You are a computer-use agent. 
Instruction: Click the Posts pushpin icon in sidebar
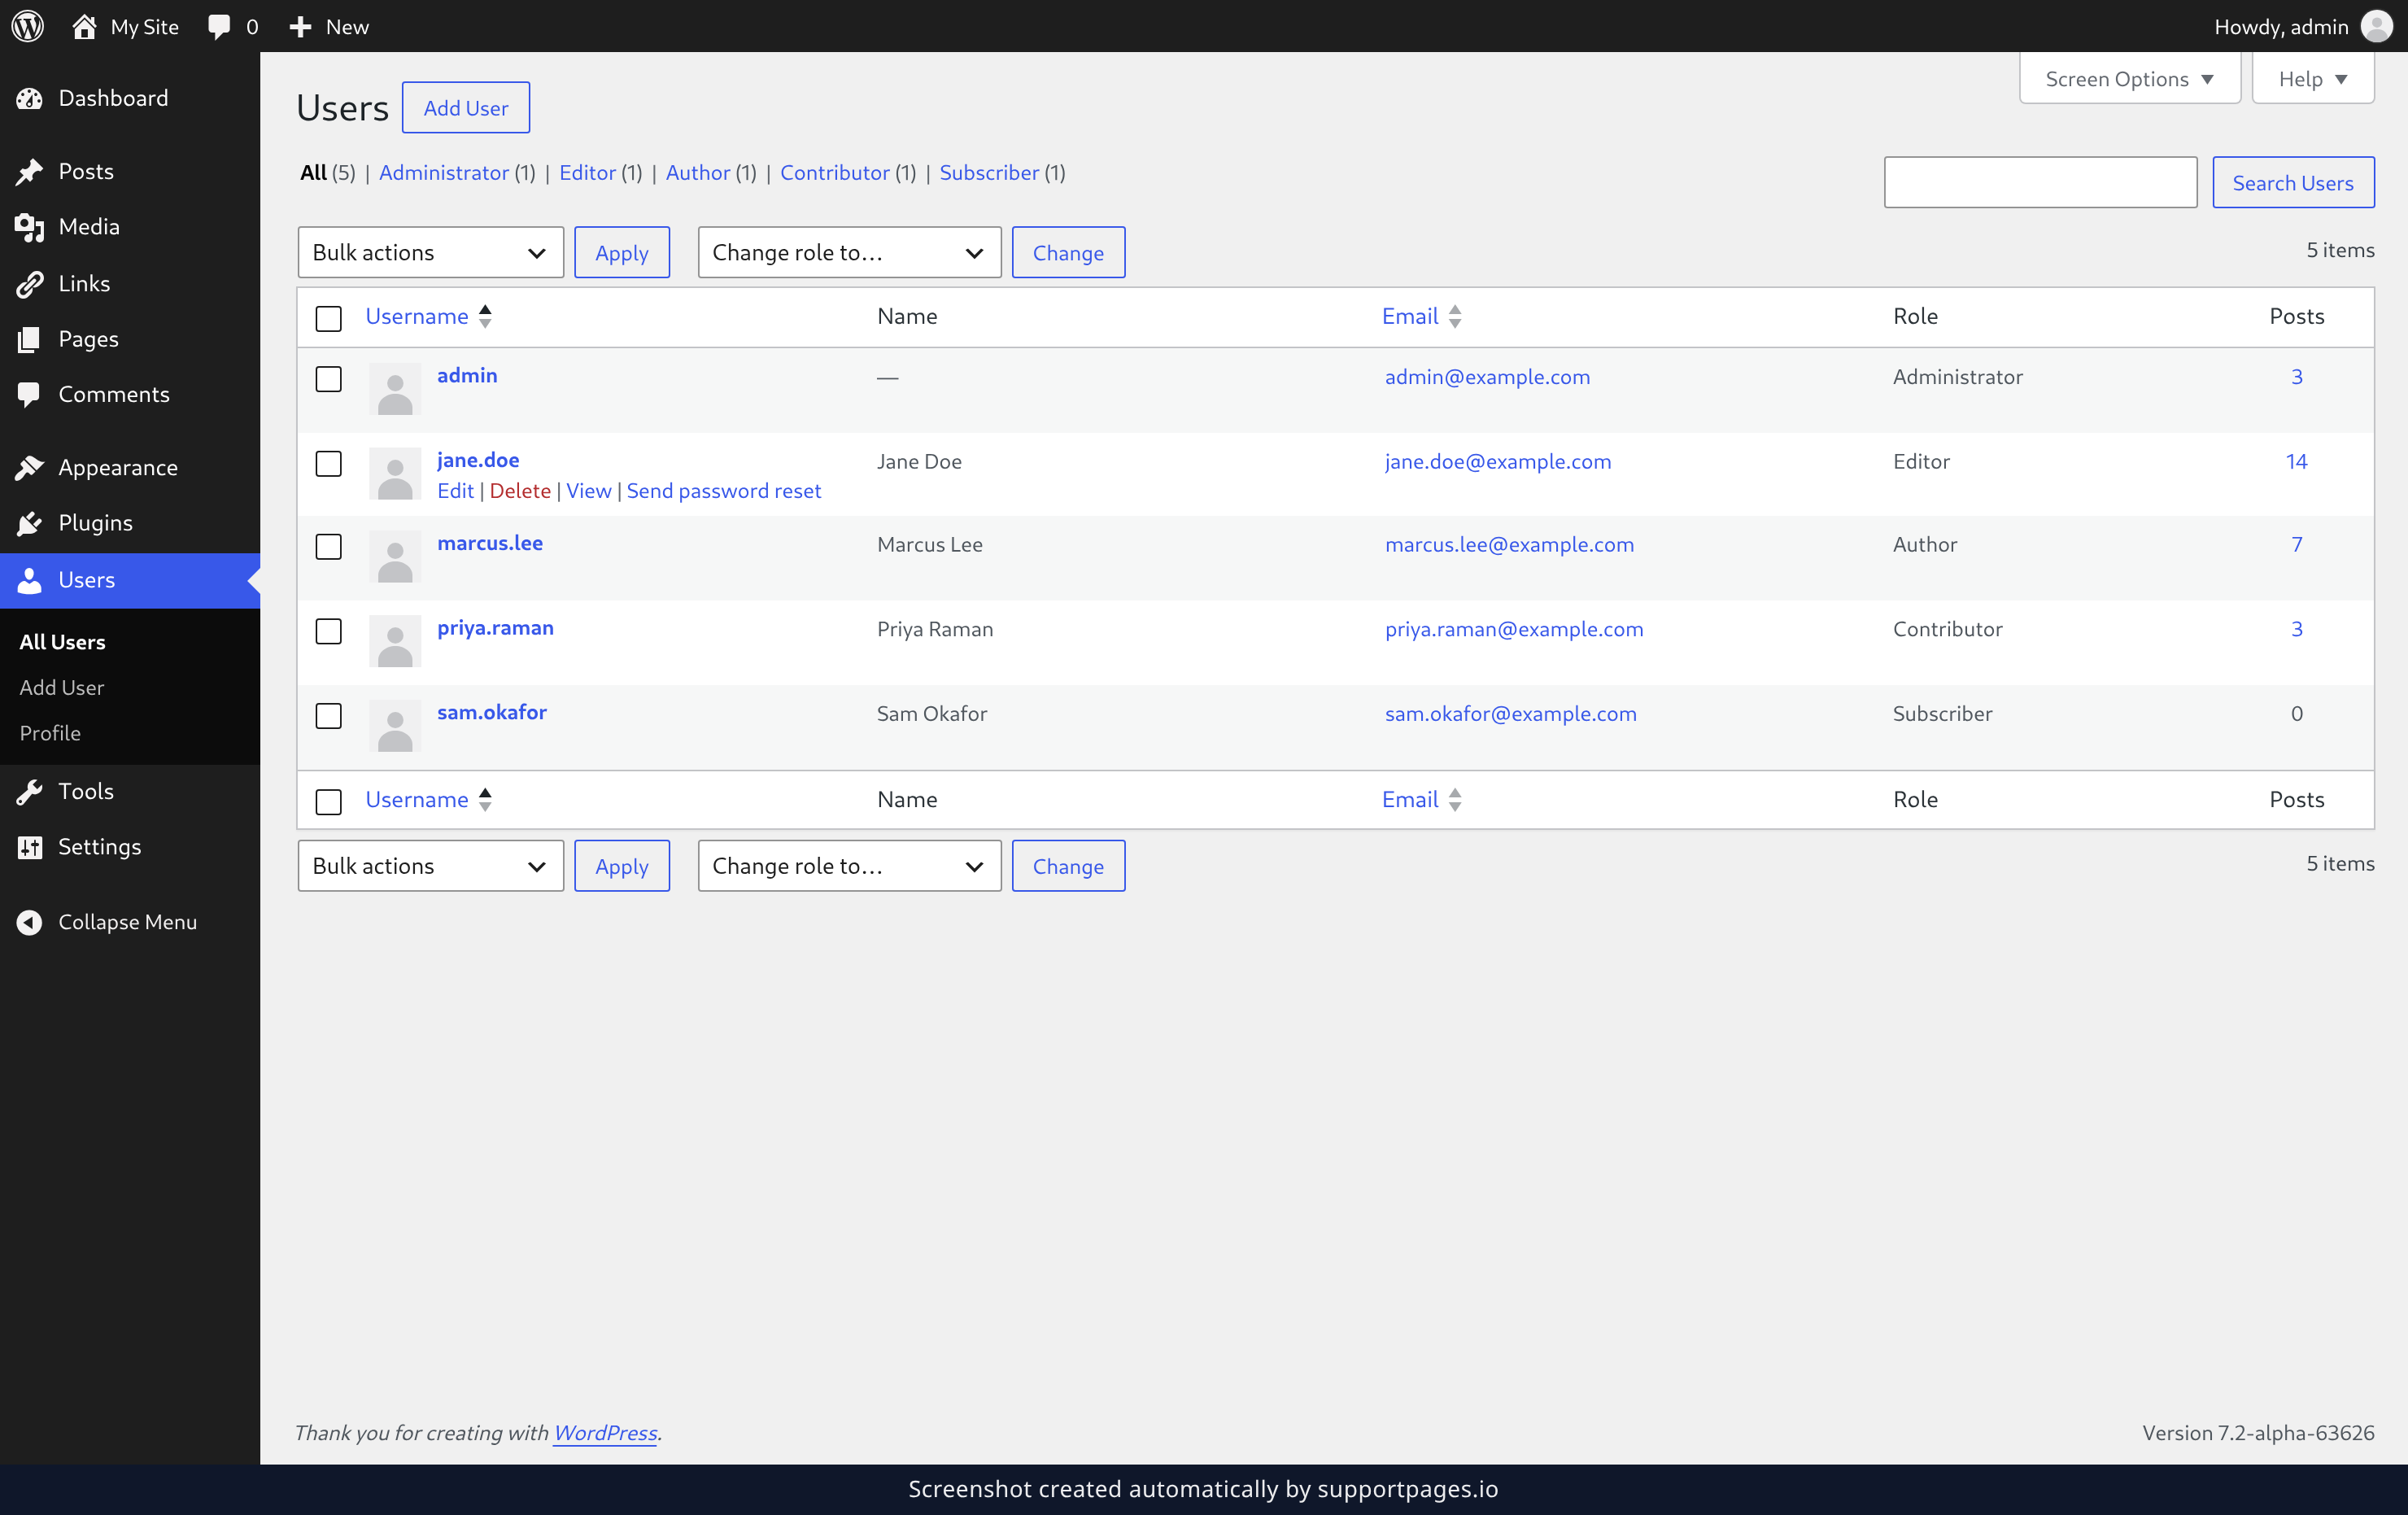coord(30,172)
